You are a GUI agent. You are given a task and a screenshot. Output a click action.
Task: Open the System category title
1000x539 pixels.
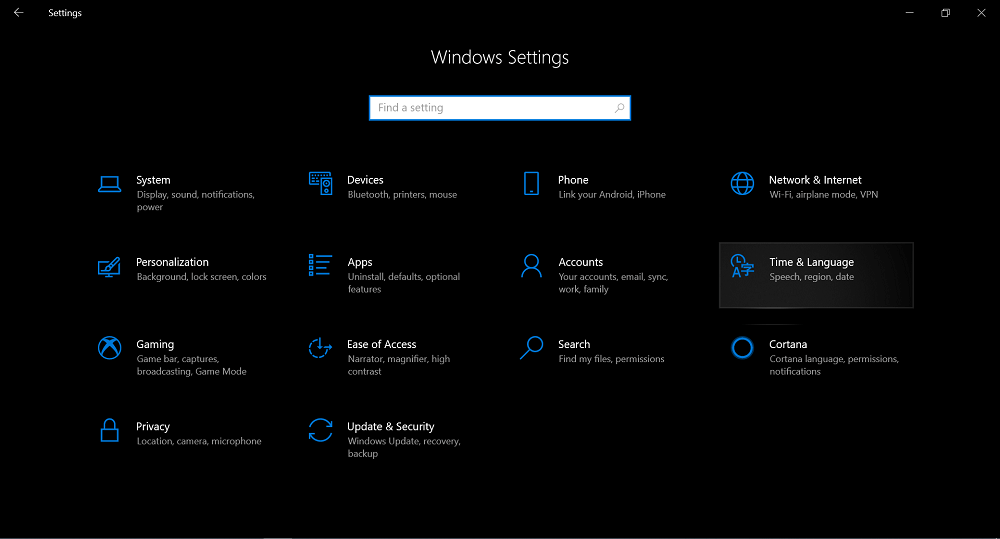point(153,180)
